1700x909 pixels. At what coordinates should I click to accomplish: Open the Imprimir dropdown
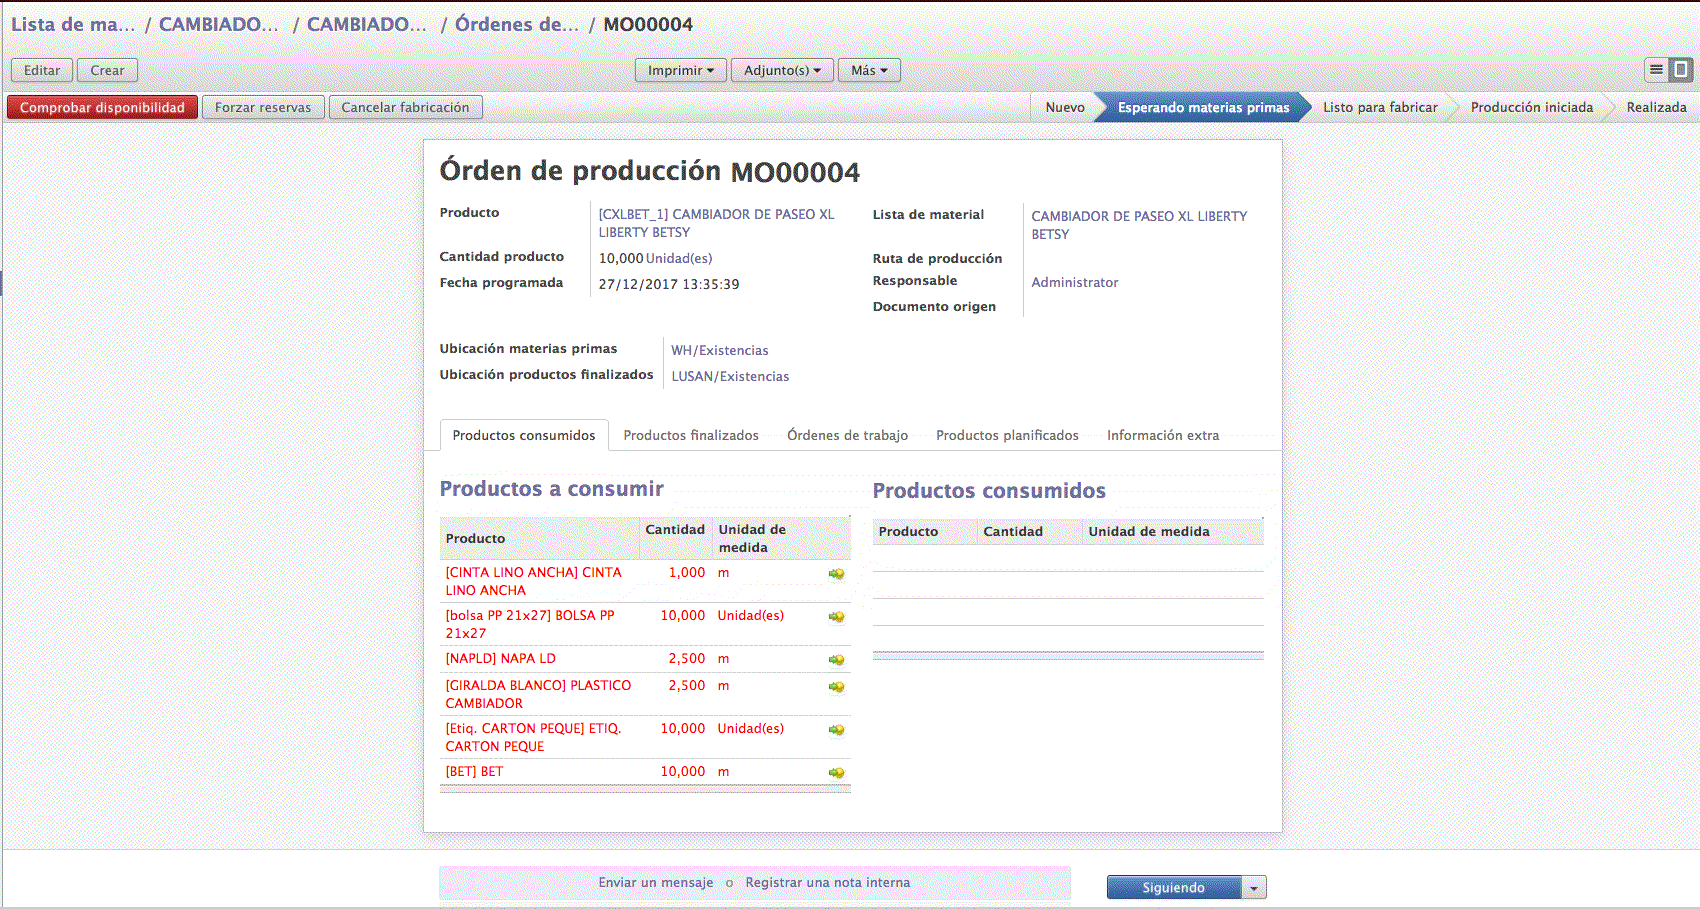tap(680, 70)
